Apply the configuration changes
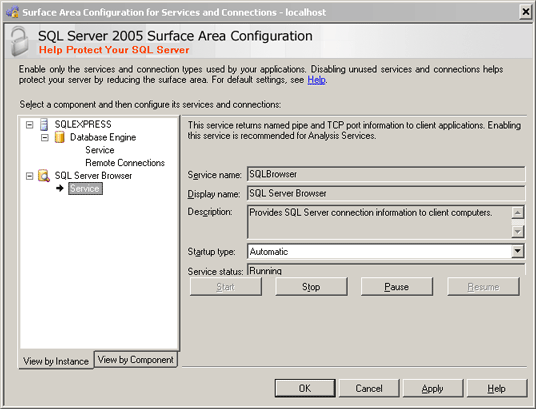Screen dimensions: 536x409 [x=433, y=388]
